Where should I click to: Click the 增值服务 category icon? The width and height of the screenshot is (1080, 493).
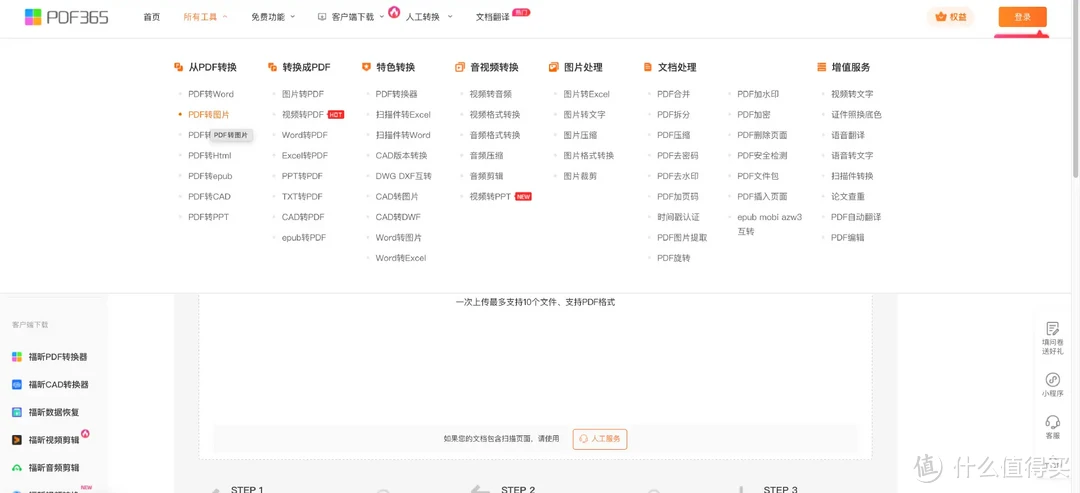pos(821,67)
